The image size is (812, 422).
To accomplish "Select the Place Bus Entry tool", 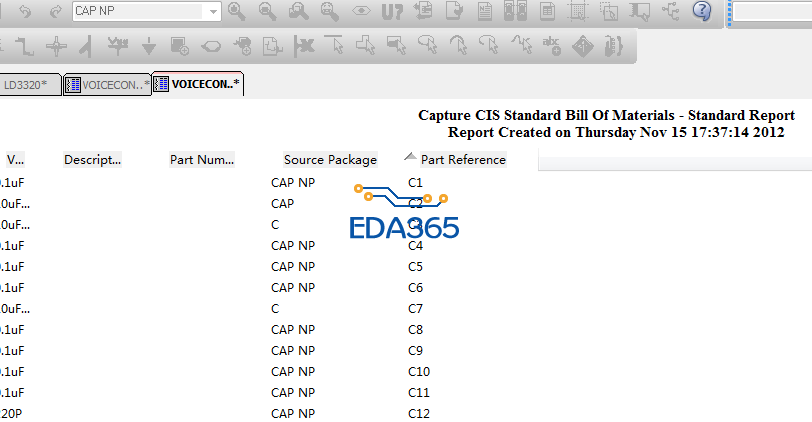I will (86, 47).
